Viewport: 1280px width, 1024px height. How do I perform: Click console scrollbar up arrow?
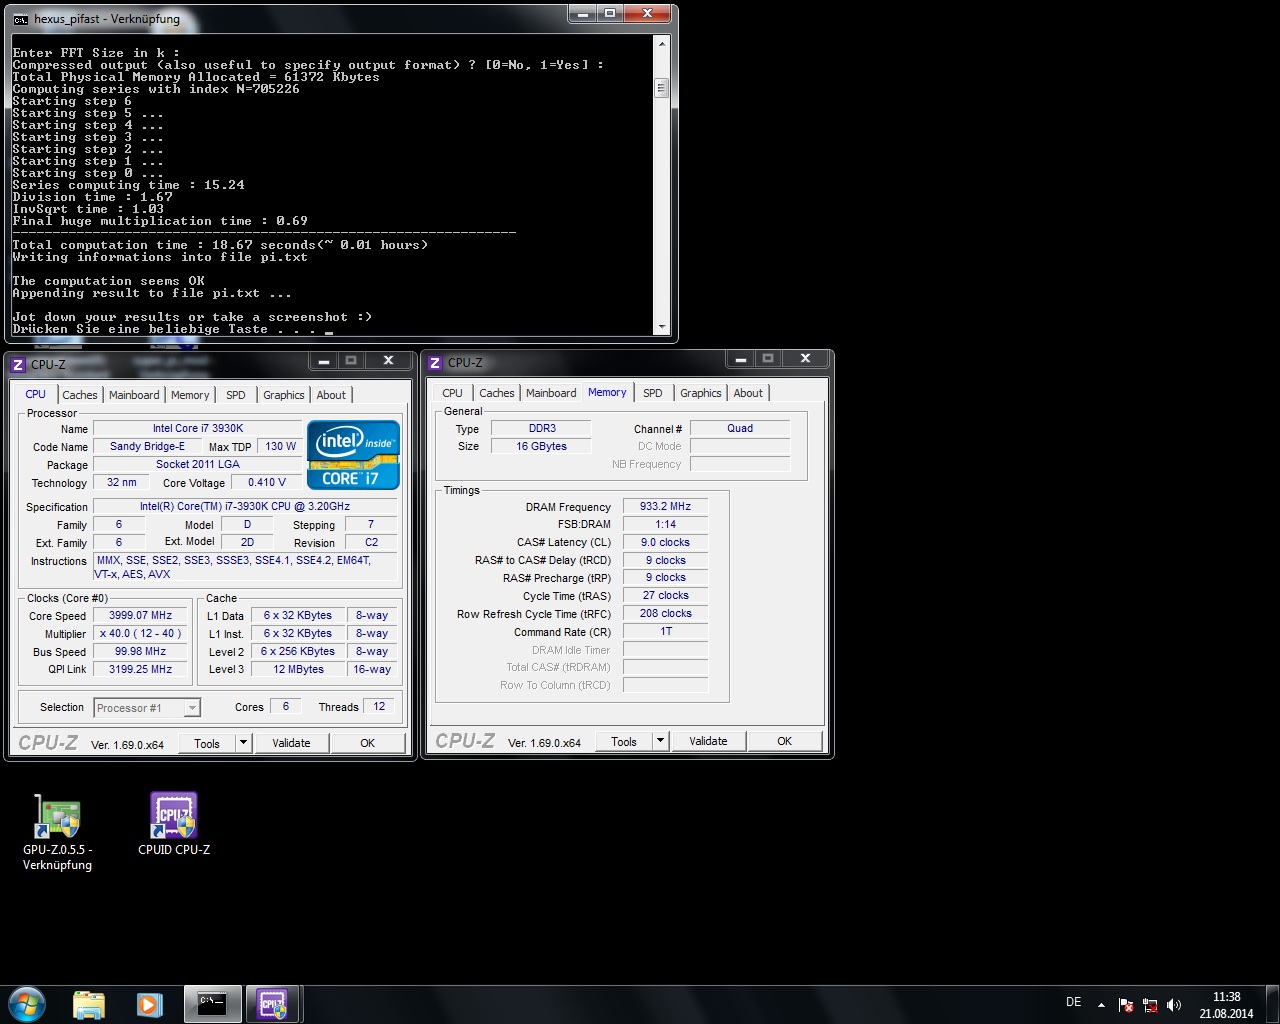click(661, 43)
